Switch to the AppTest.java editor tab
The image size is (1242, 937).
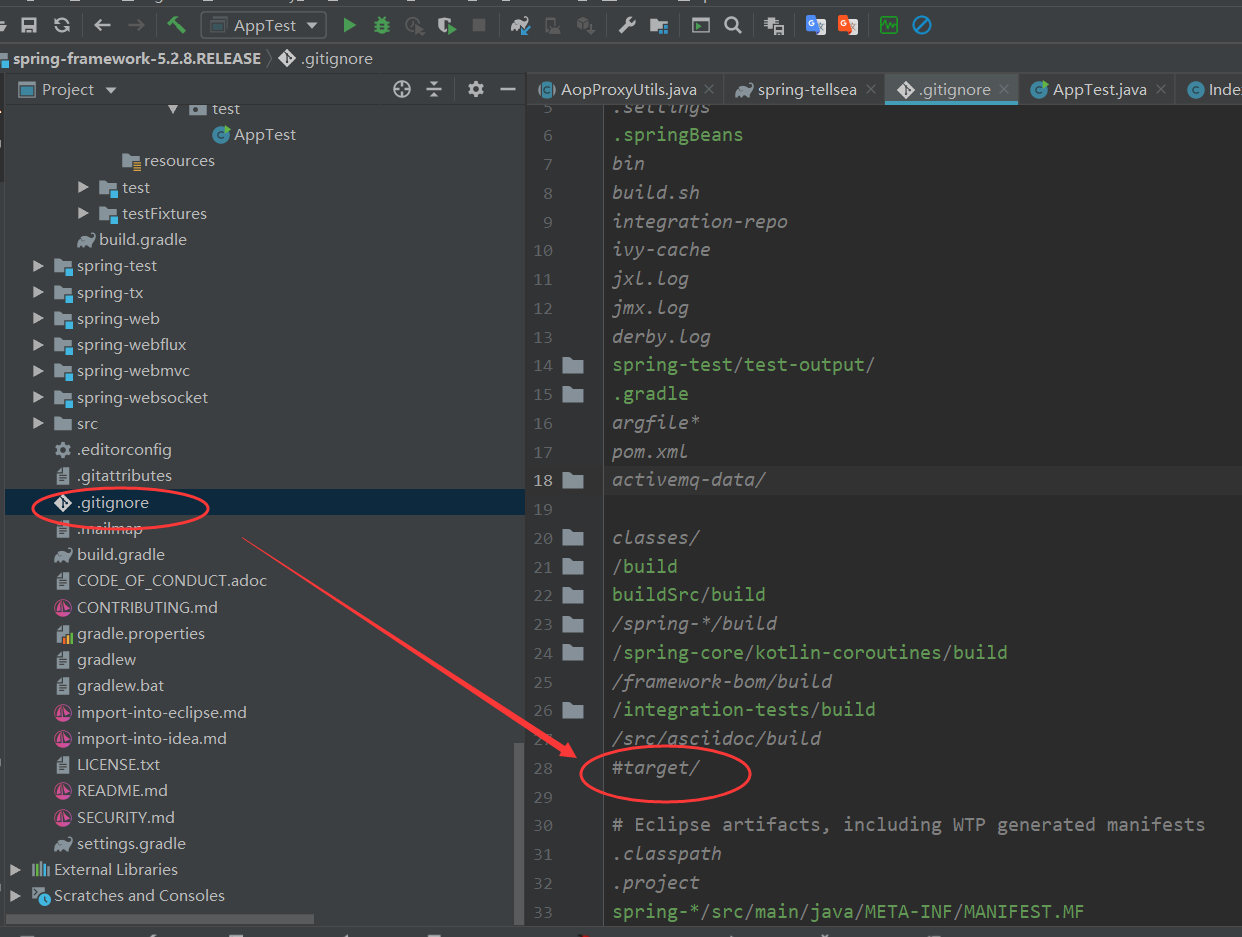click(1097, 89)
